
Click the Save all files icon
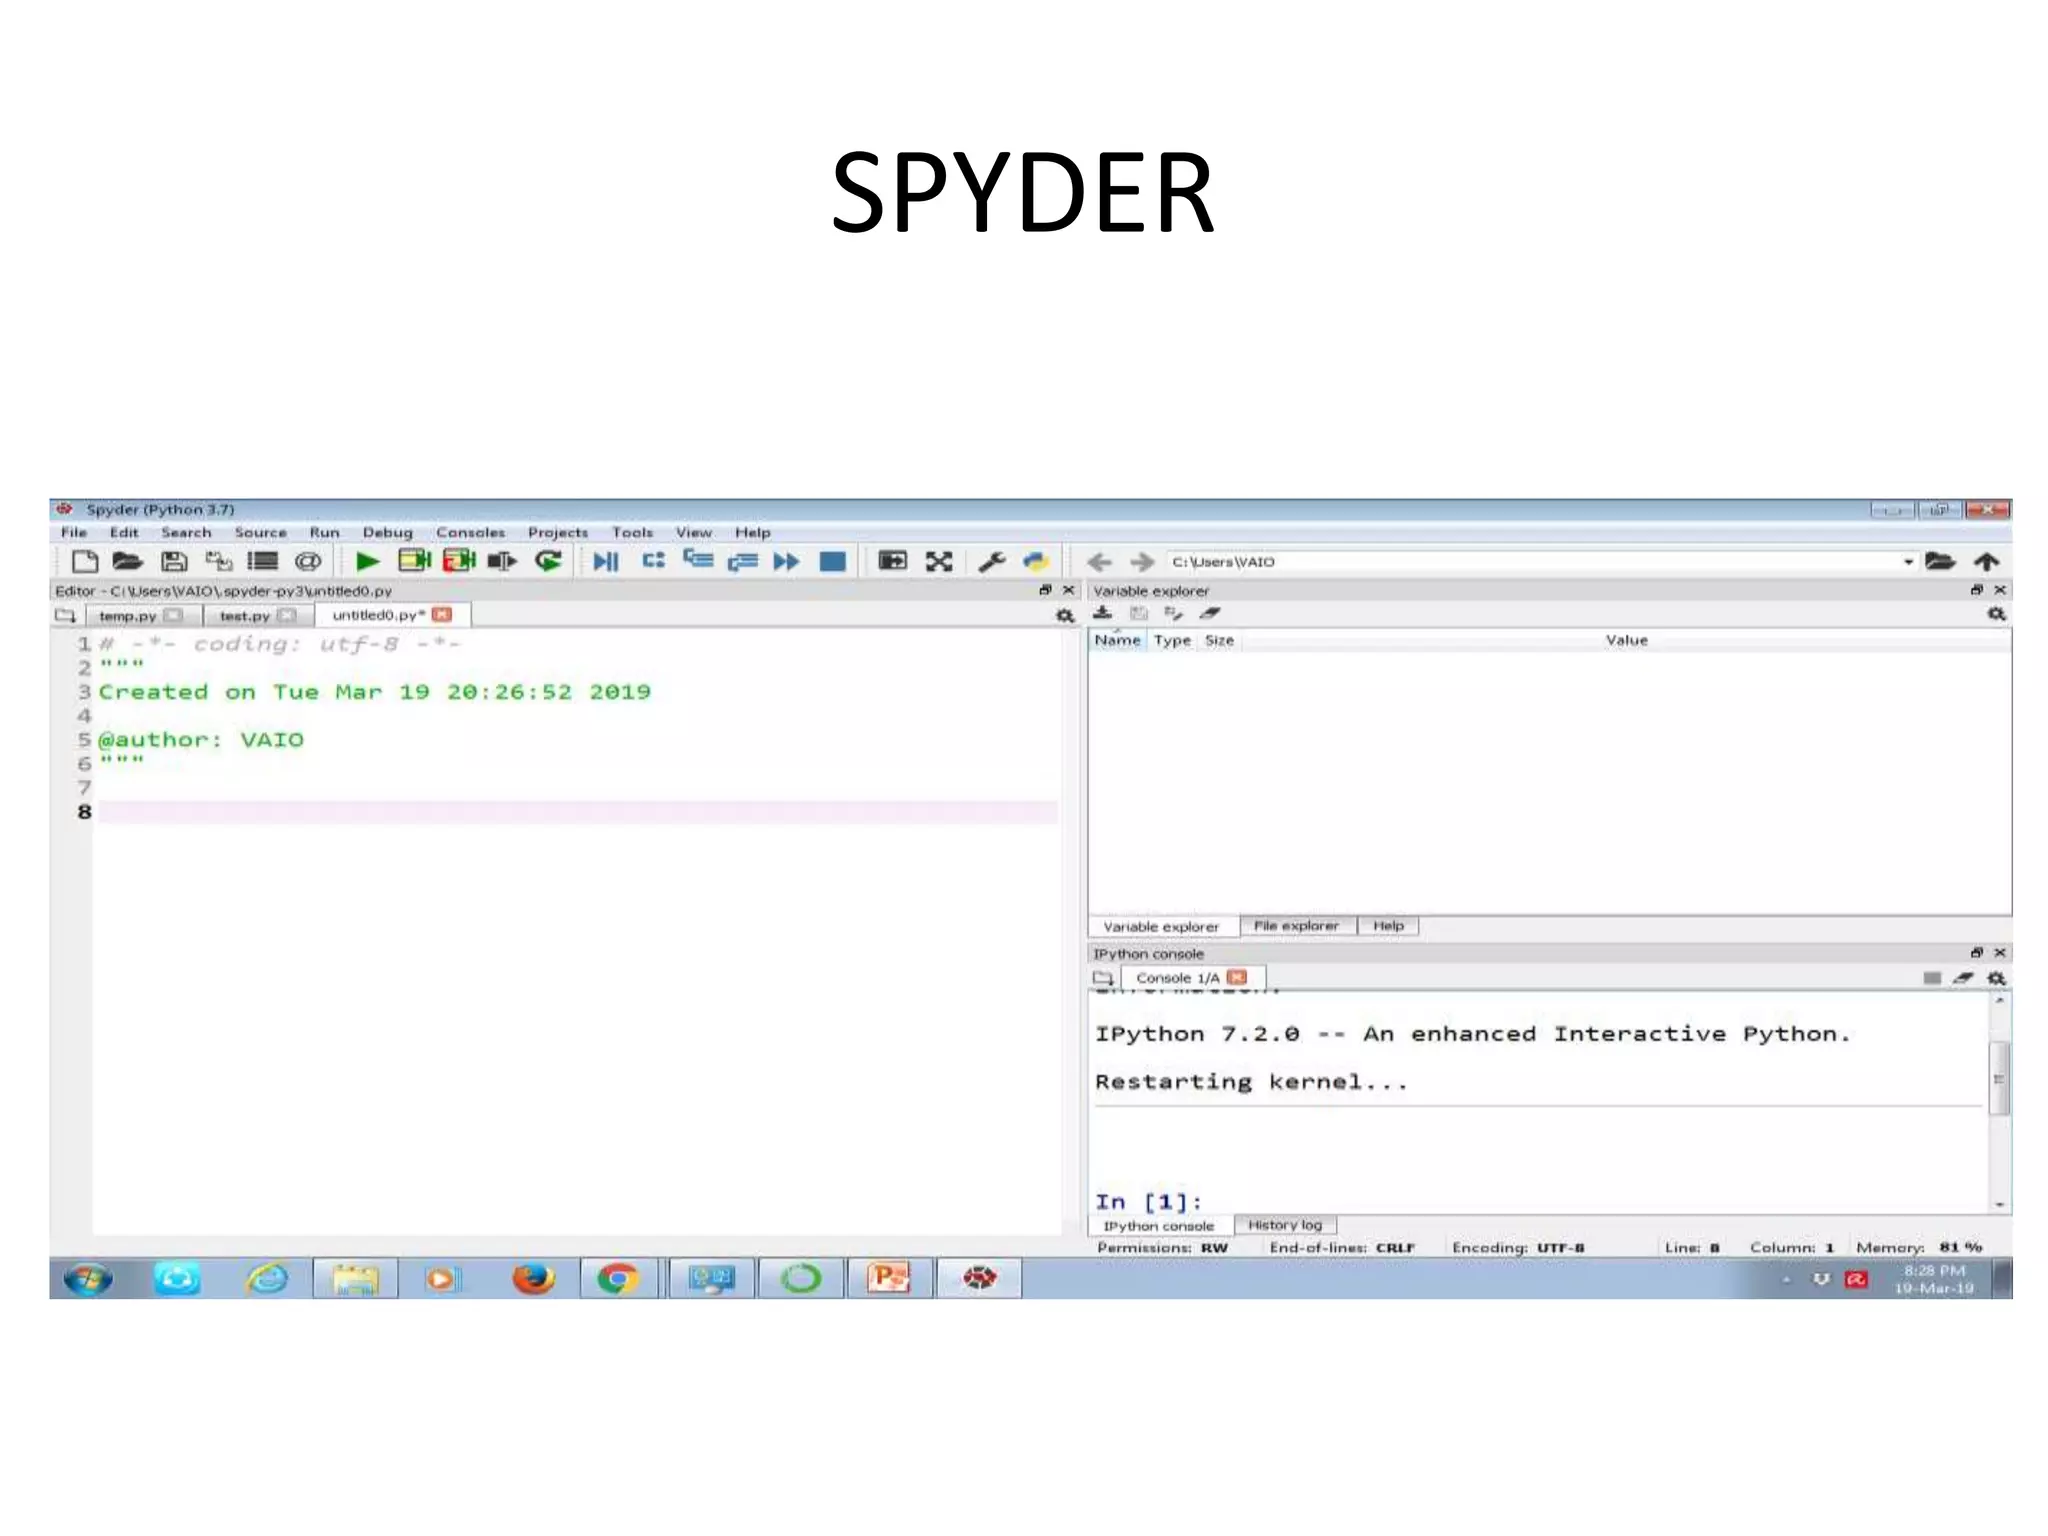(x=218, y=561)
